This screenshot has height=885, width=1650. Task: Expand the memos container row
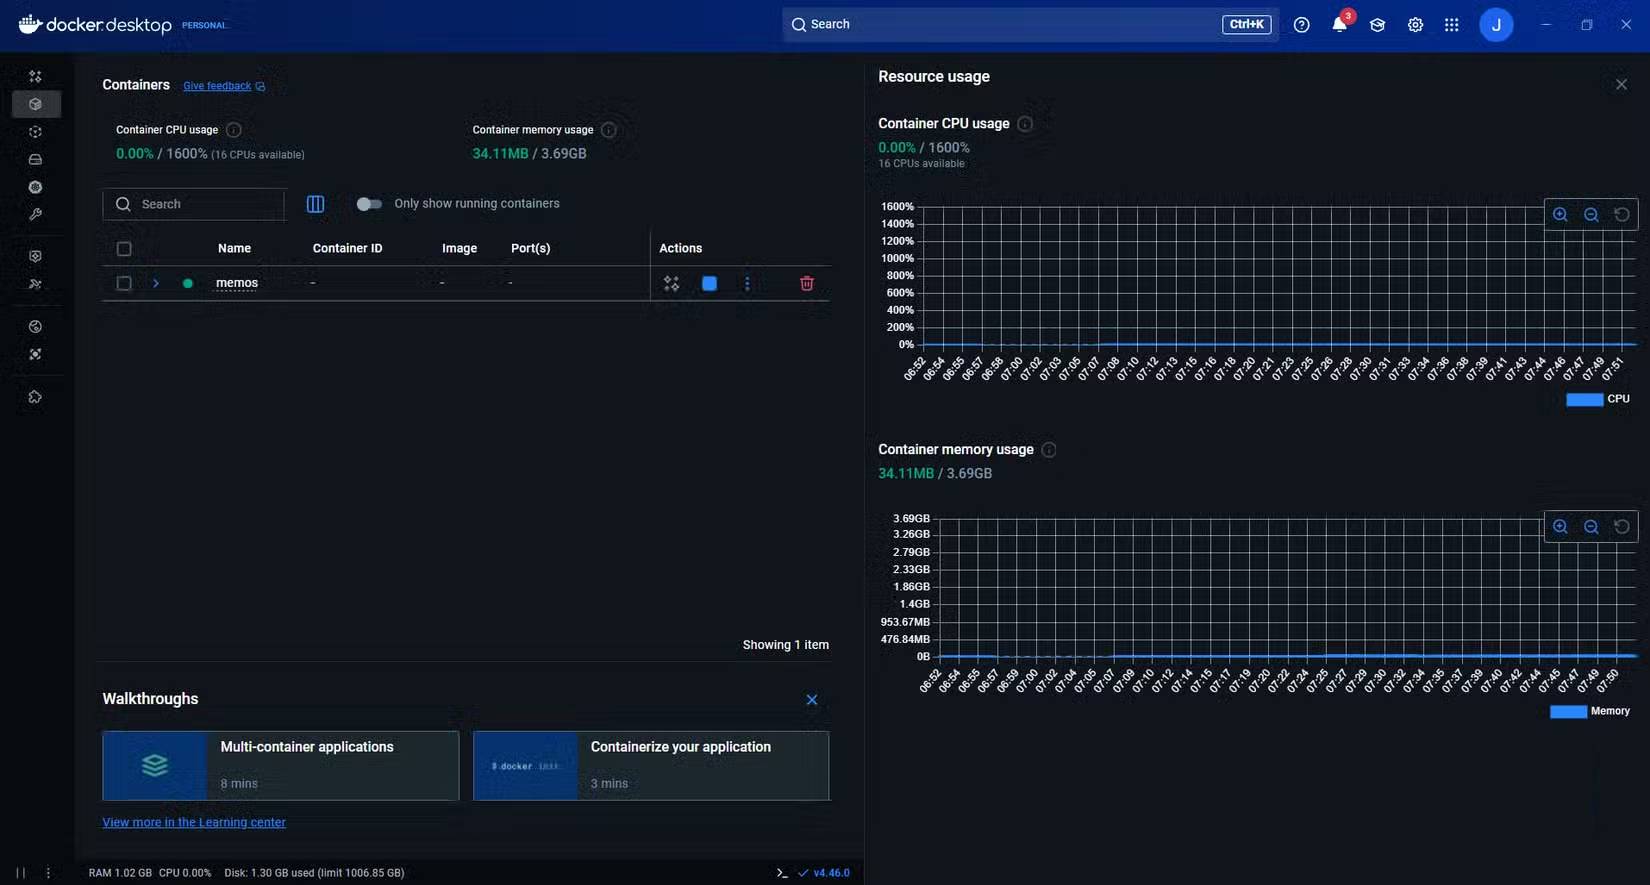(156, 284)
